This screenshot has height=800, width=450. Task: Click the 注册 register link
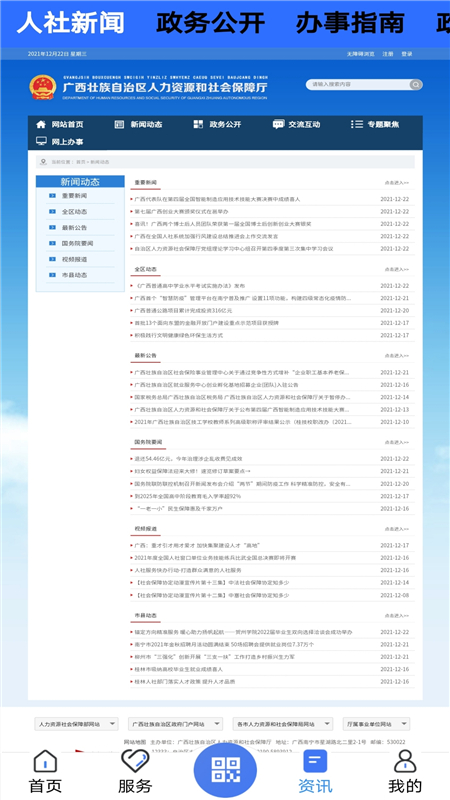click(x=388, y=54)
